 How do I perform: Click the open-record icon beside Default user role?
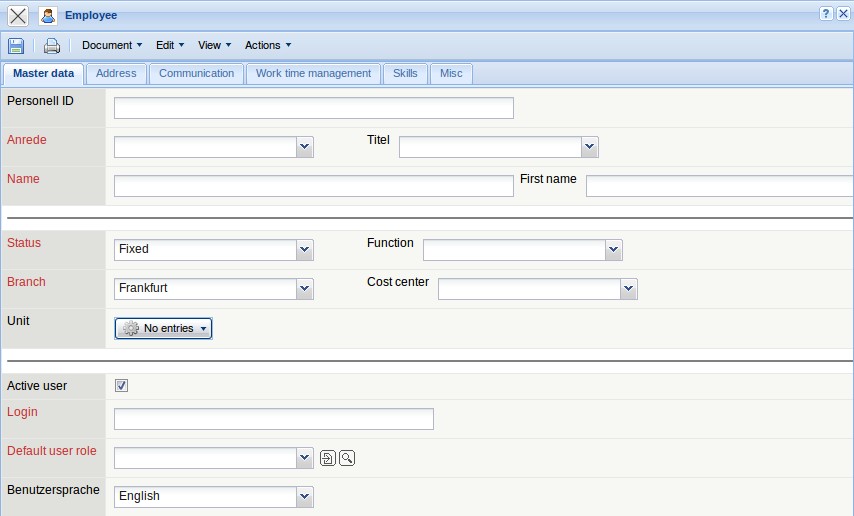click(x=328, y=458)
